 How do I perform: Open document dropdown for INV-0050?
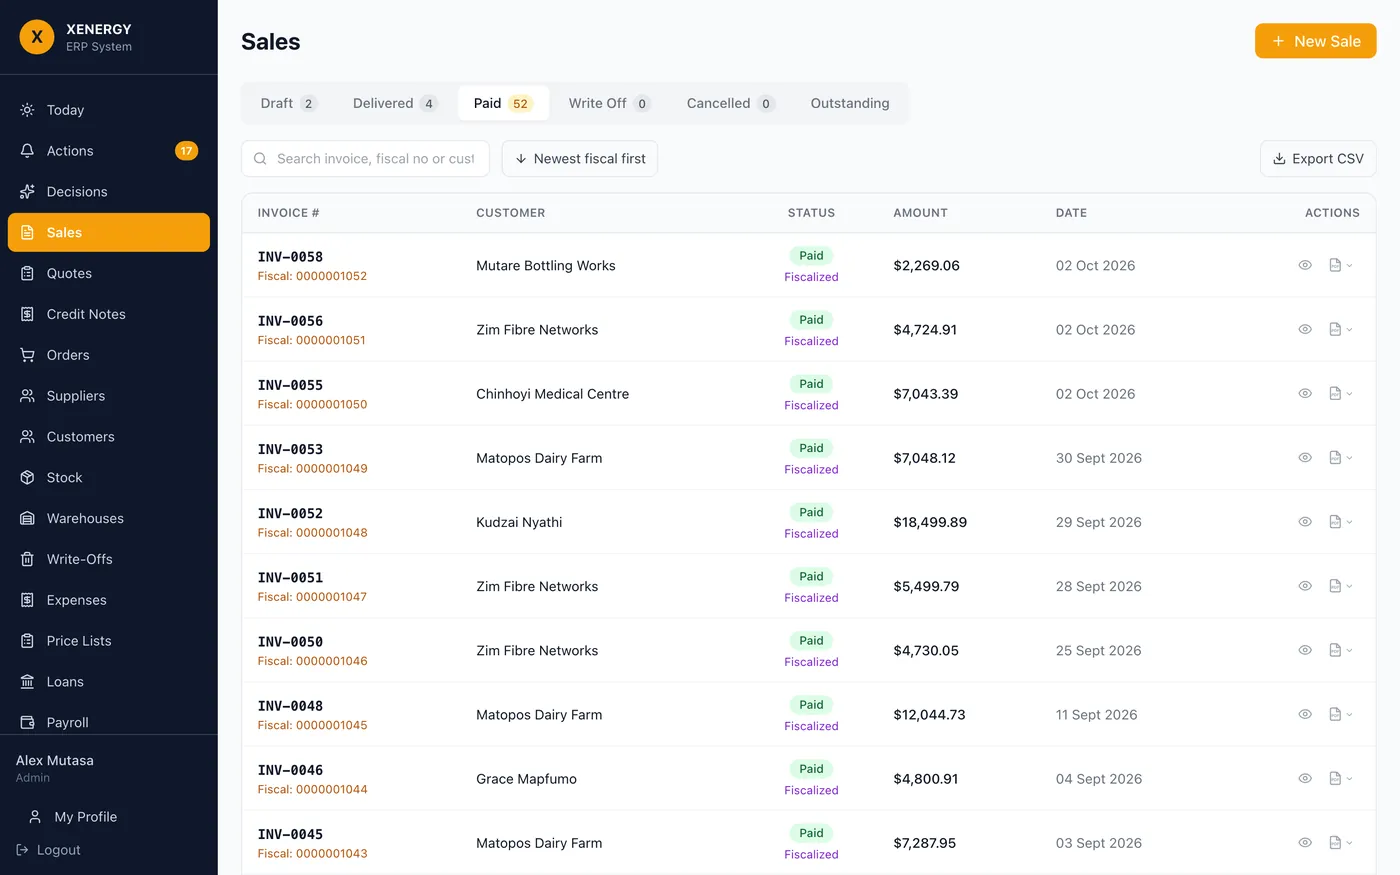pos(1340,650)
